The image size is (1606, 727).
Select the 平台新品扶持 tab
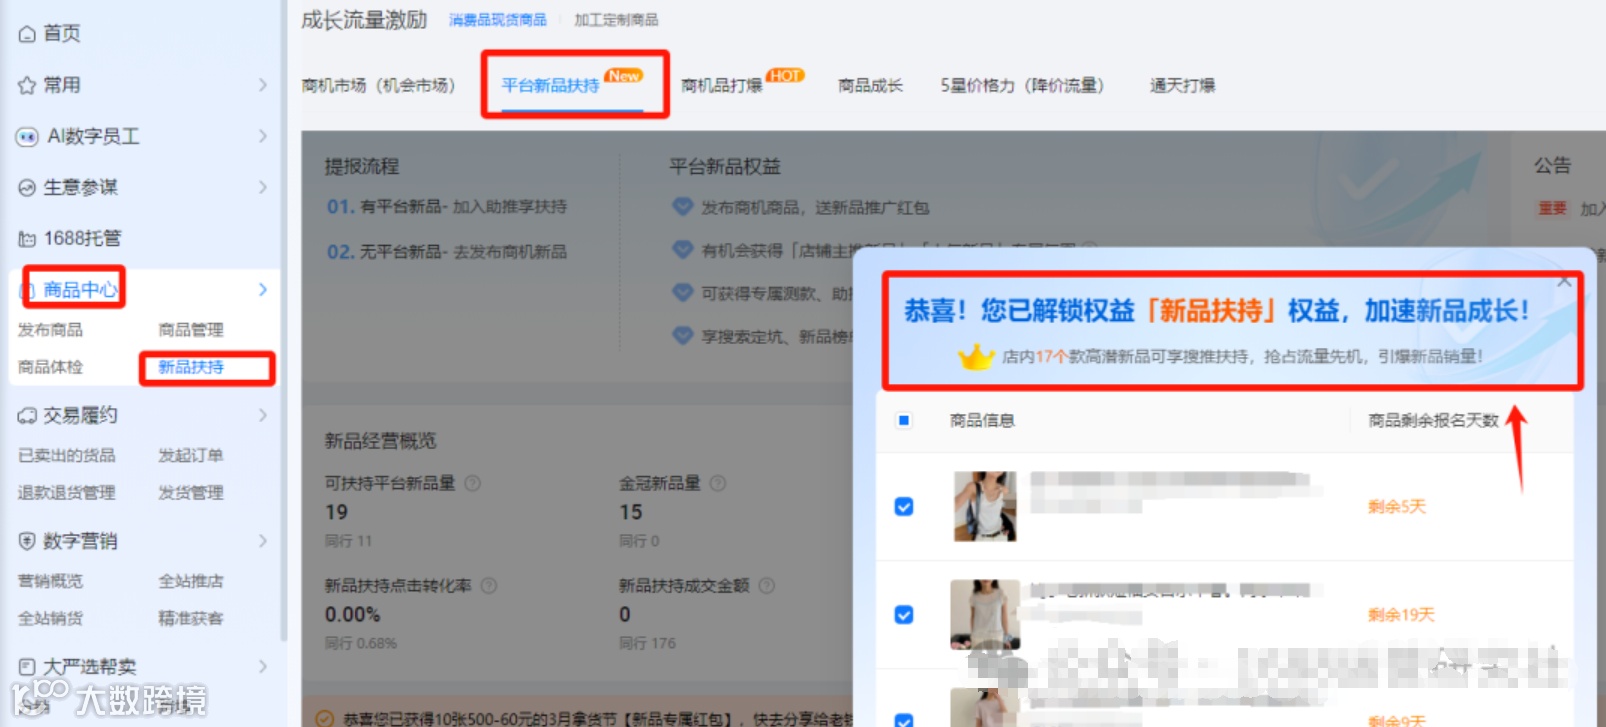[551, 86]
